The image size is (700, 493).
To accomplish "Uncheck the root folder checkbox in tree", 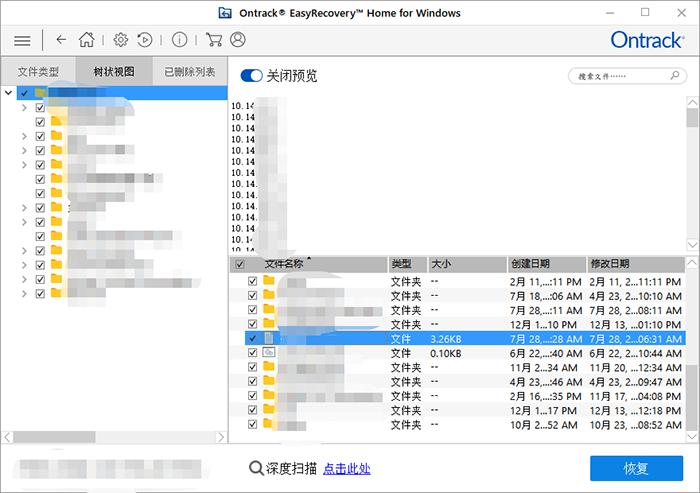I will point(24,93).
